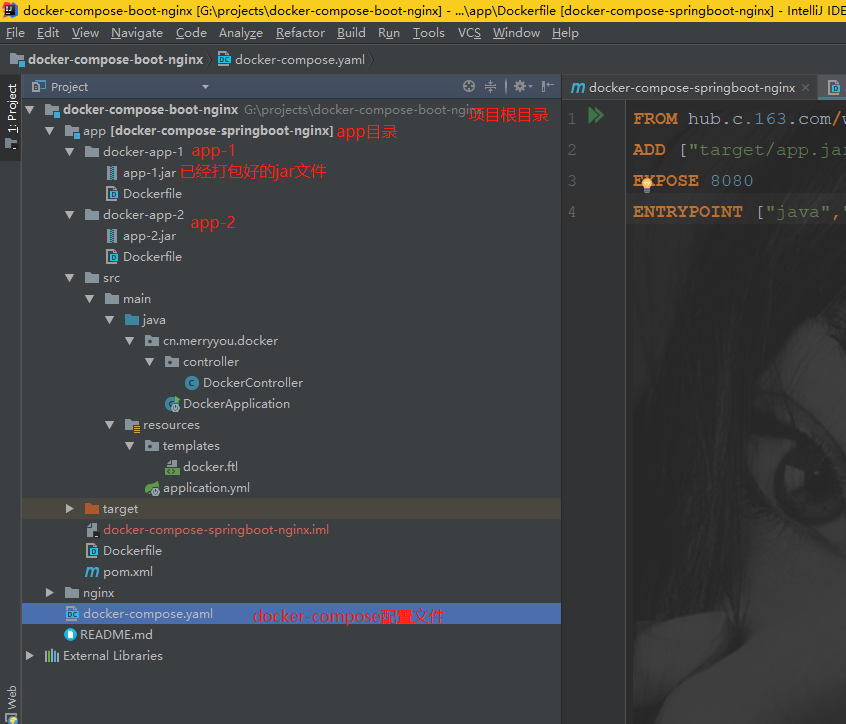This screenshot has height=724, width=846.
Task: Click the orange target folder icon
Action: pyautogui.click(x=92, y=509)
